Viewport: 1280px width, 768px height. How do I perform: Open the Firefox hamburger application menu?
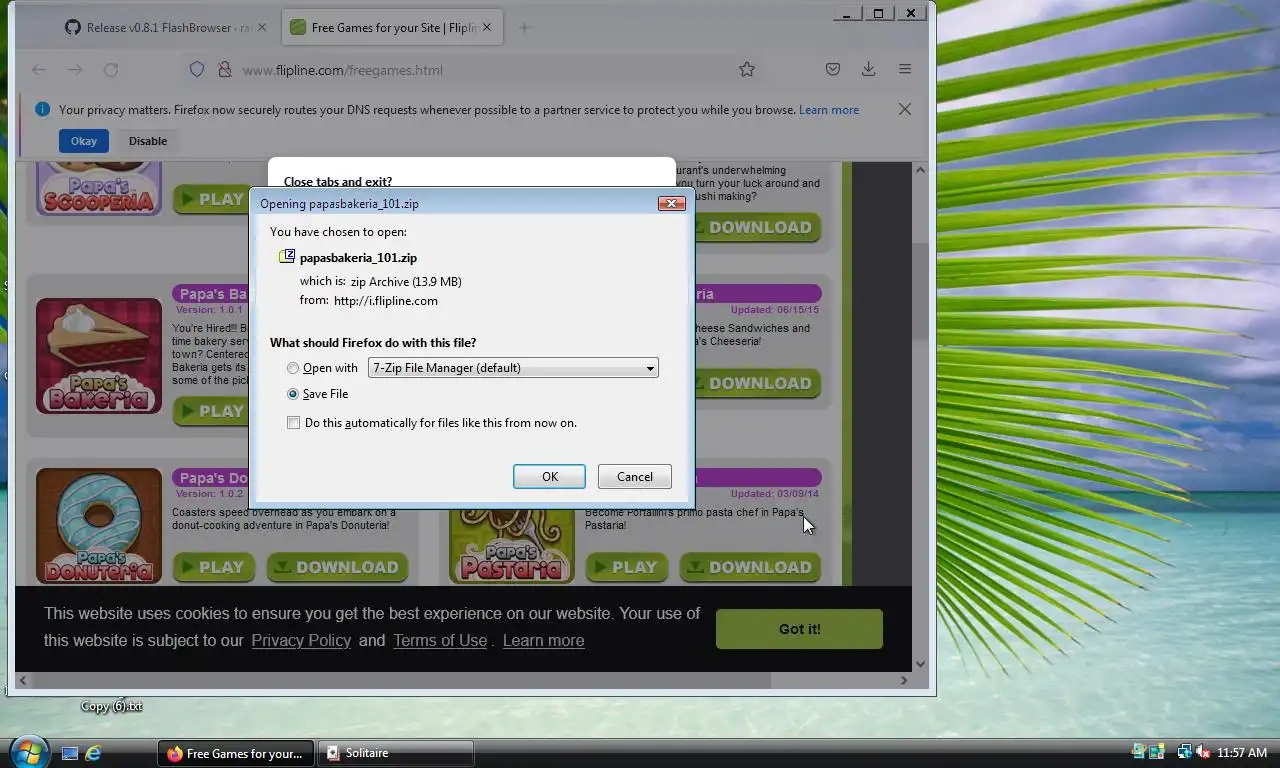[x=905, y=70]
